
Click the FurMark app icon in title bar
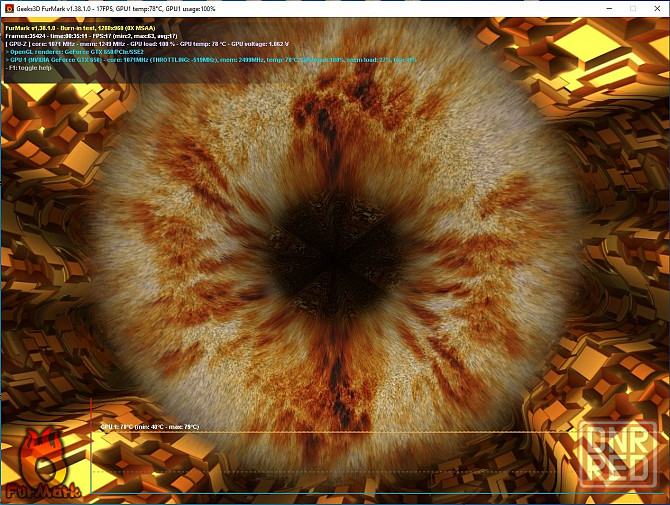9,8
